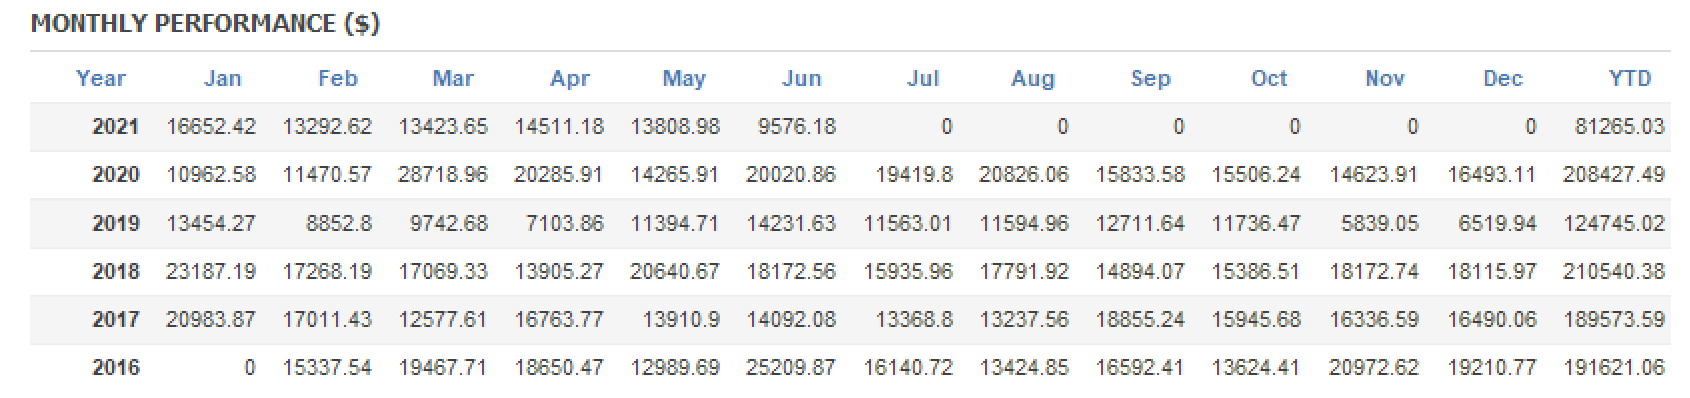The height and width of the screenshot is (398, 1690).
Task: Click the 2020 year row label
Action: point(115,175)
